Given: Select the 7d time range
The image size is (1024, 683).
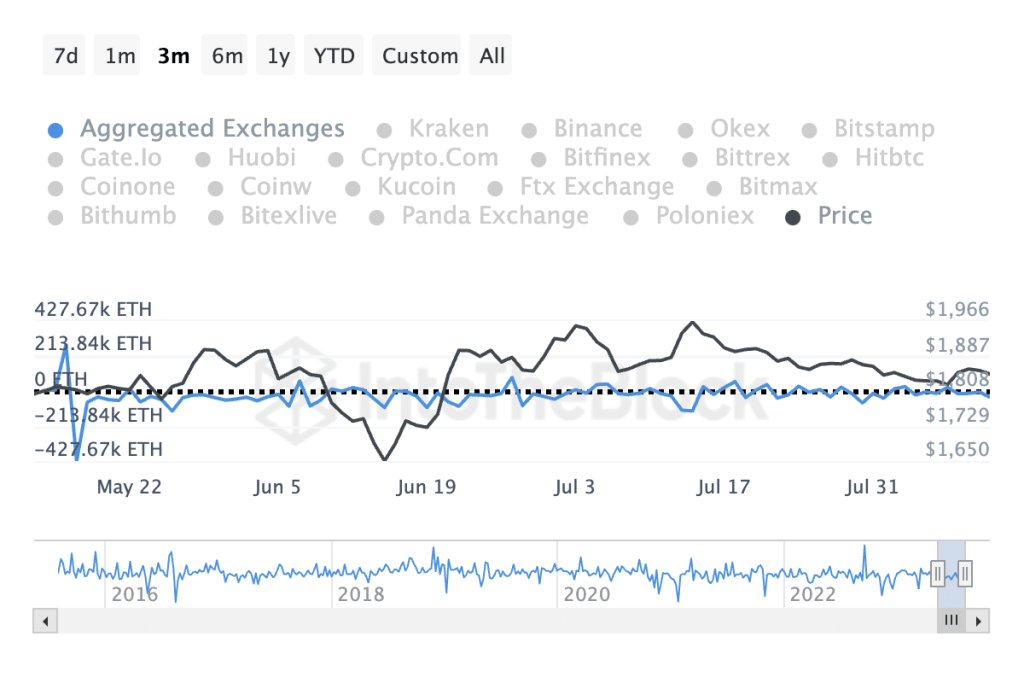Looking at the screenshot, I should click(66, 56).
